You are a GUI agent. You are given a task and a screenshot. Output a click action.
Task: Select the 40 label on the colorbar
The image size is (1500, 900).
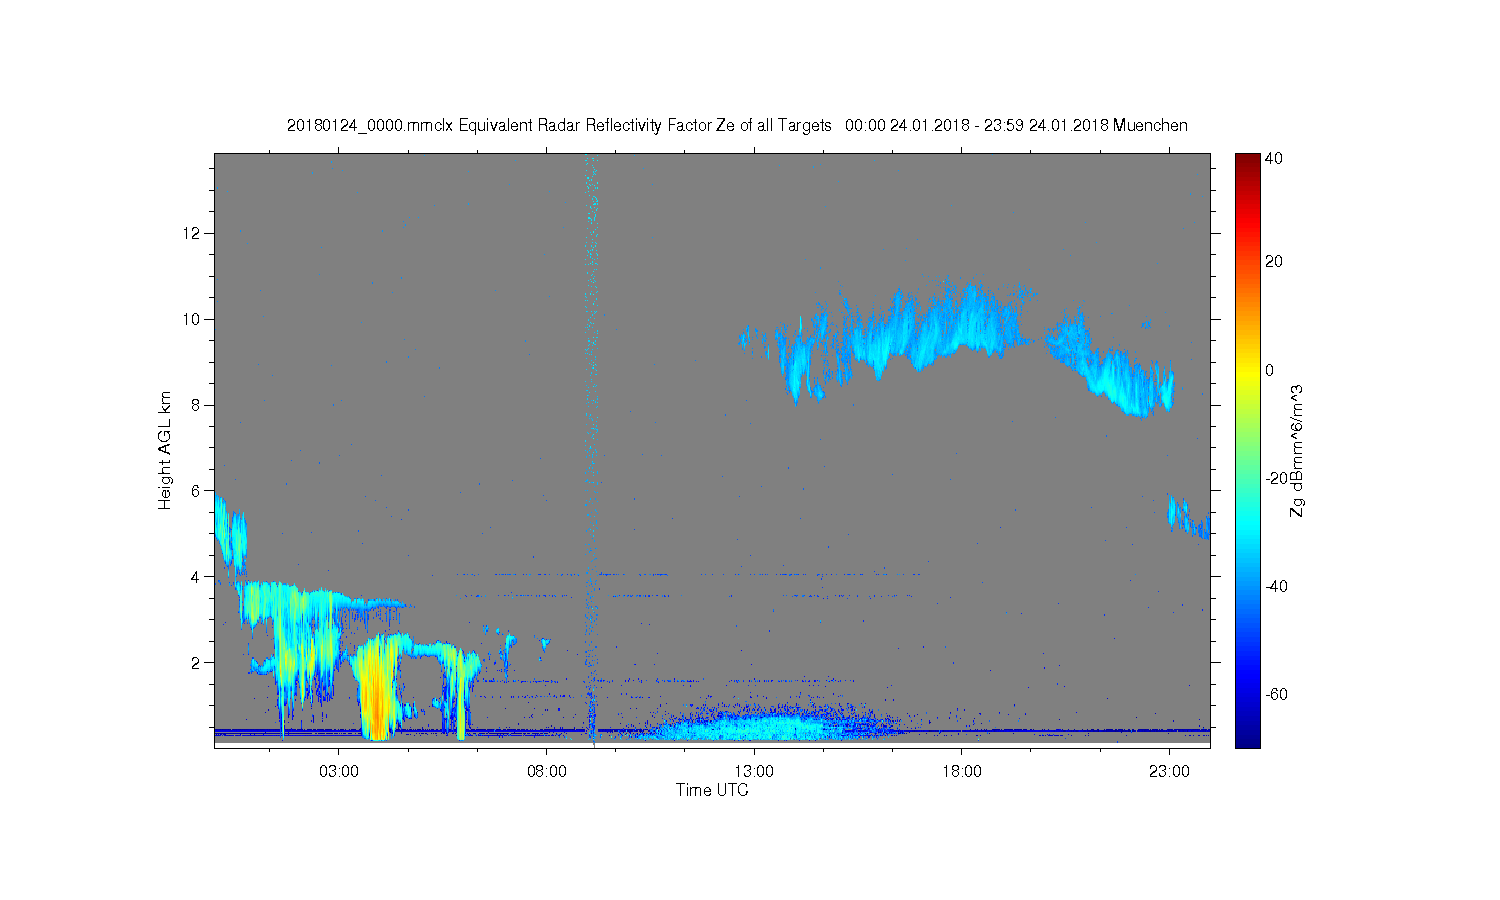pos(1274,158)
